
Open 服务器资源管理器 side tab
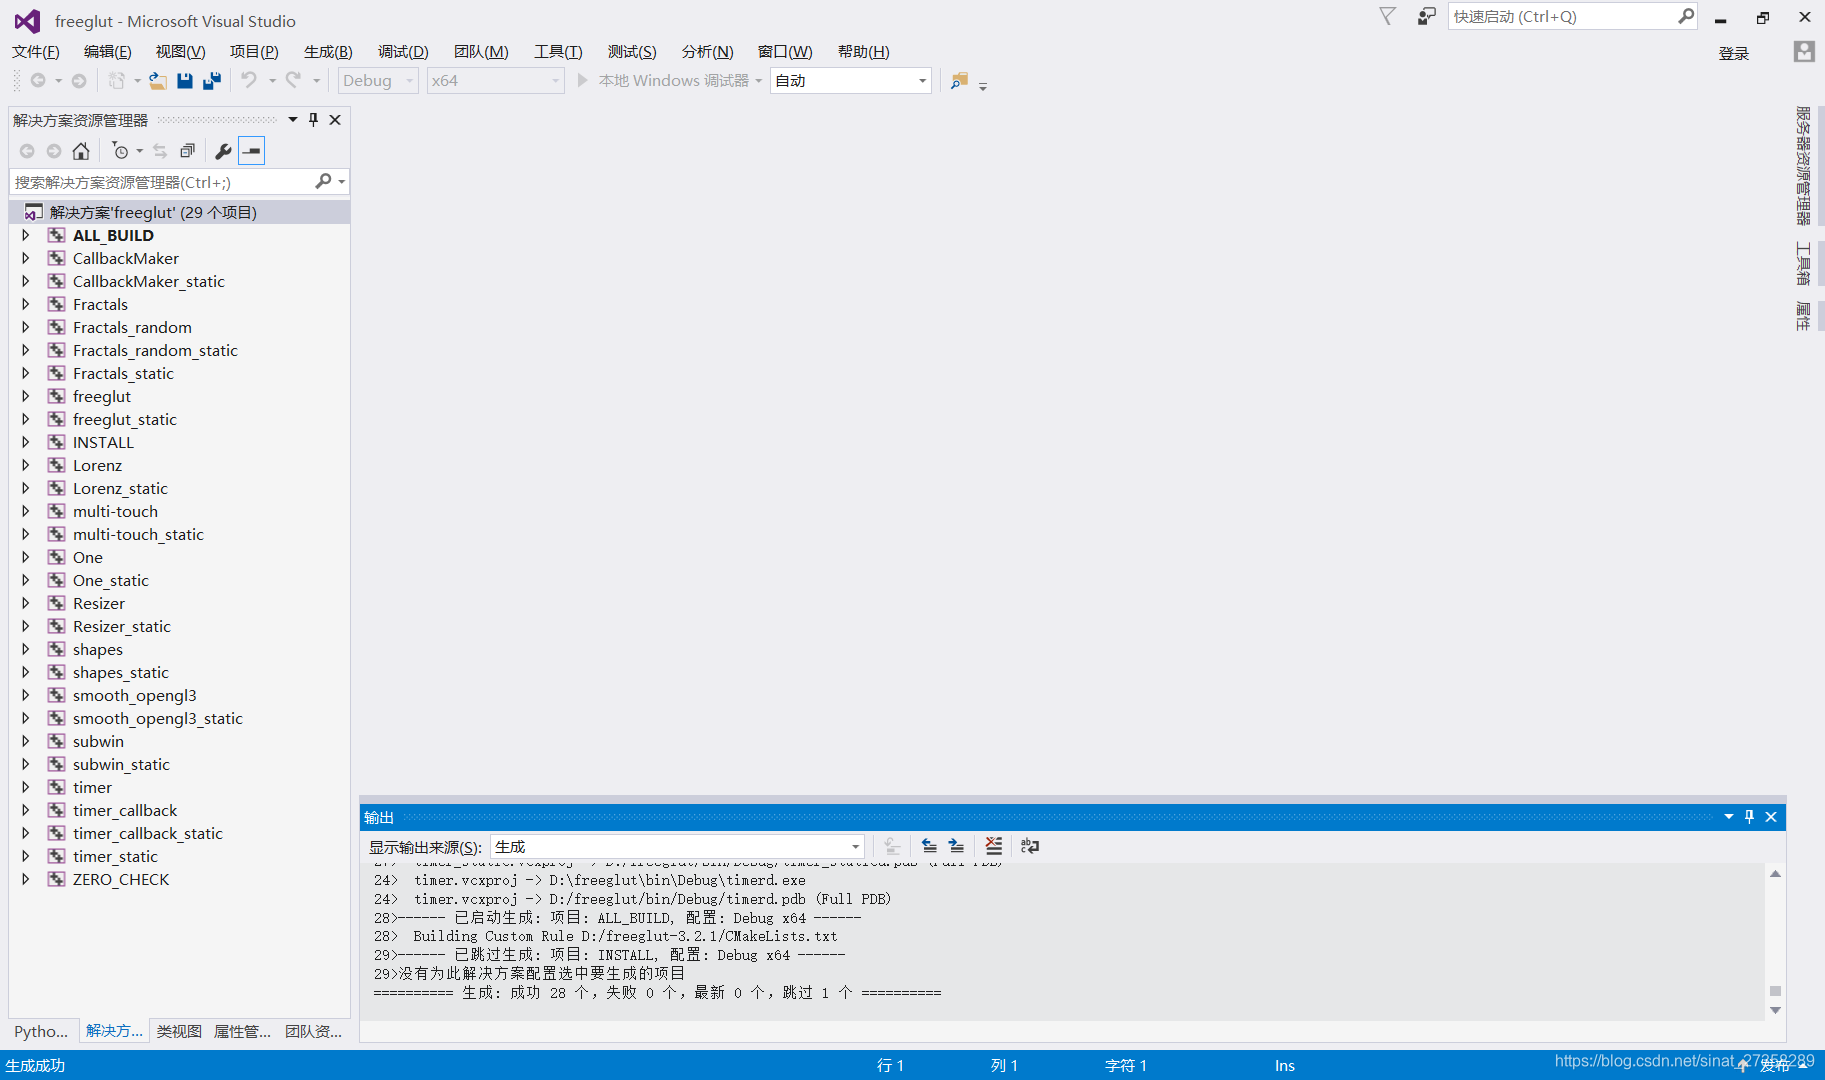(x=1803, y=166)
